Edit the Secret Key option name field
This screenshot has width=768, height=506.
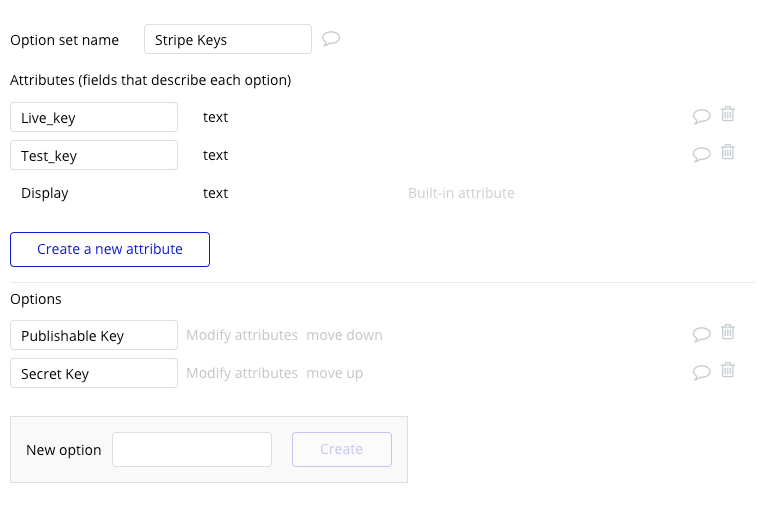[x=94, y=373]
